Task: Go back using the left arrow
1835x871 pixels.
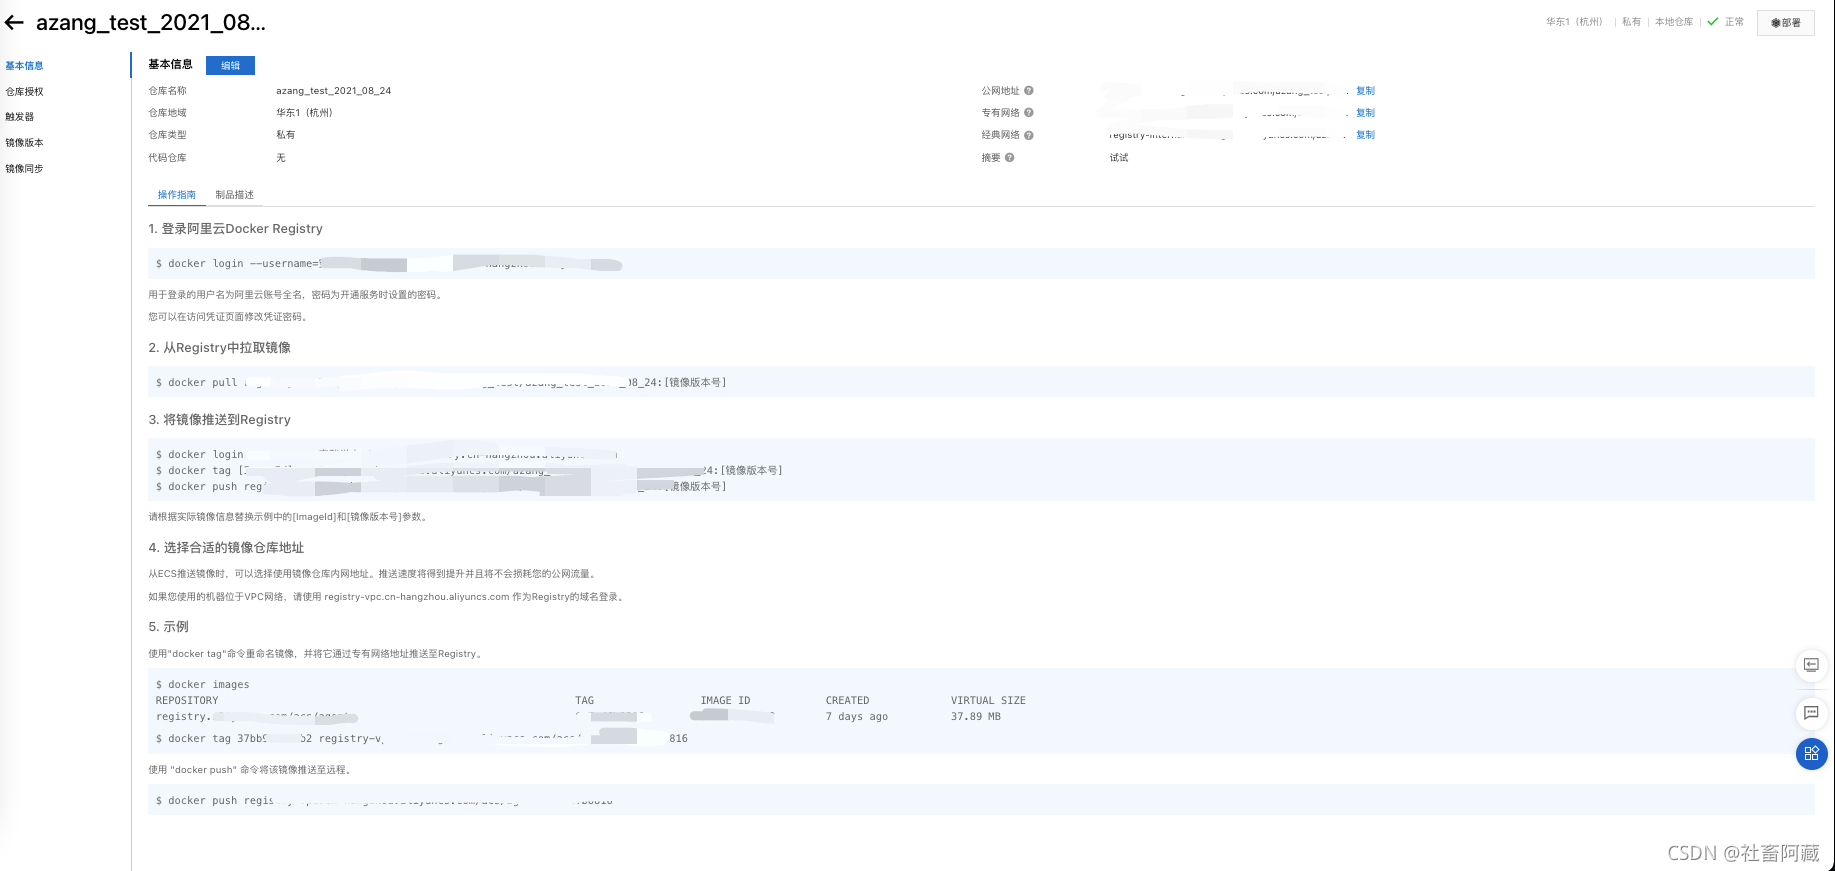Action: [x=14, y=22]
